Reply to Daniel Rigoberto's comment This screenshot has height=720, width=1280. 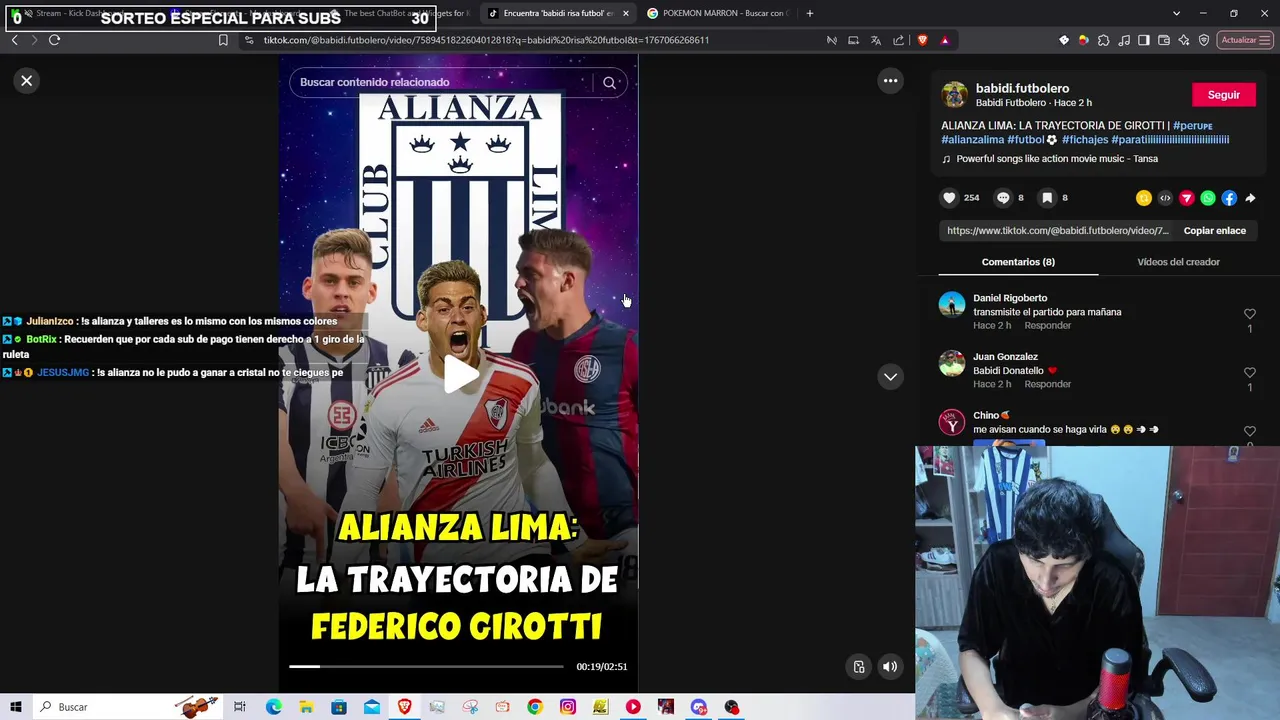click(x=1047, y=326)
